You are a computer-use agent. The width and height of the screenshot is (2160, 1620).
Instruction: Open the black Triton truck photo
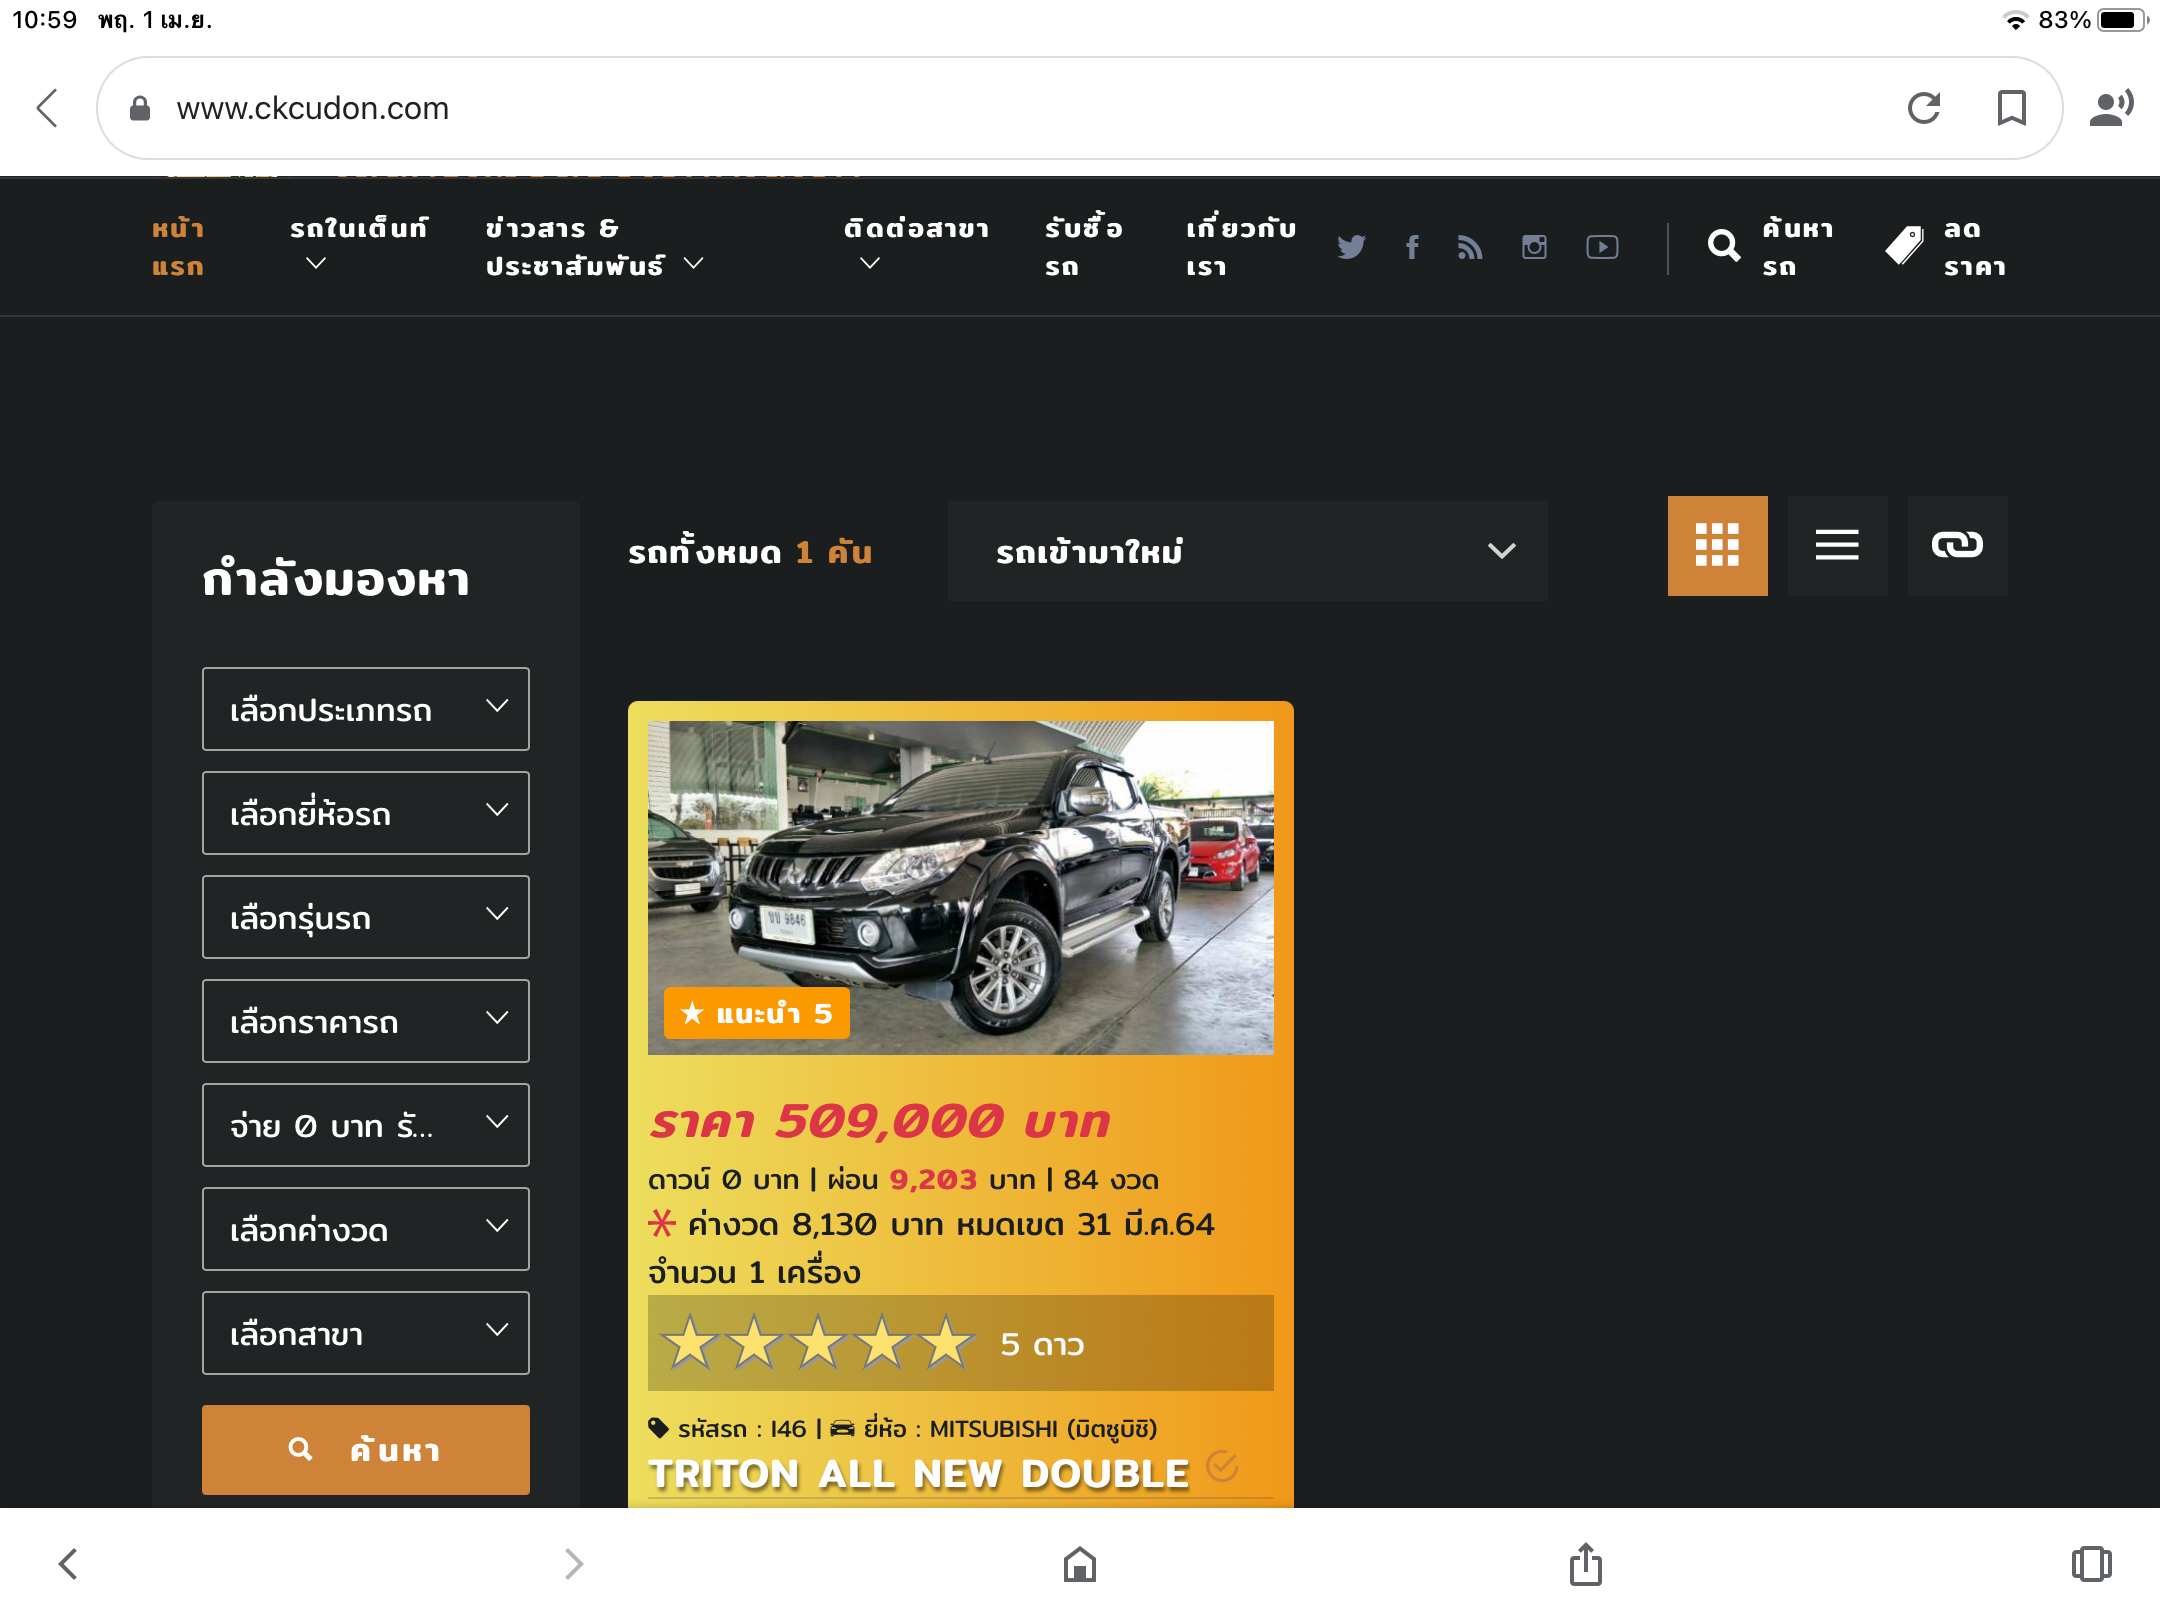coord(960,887)
